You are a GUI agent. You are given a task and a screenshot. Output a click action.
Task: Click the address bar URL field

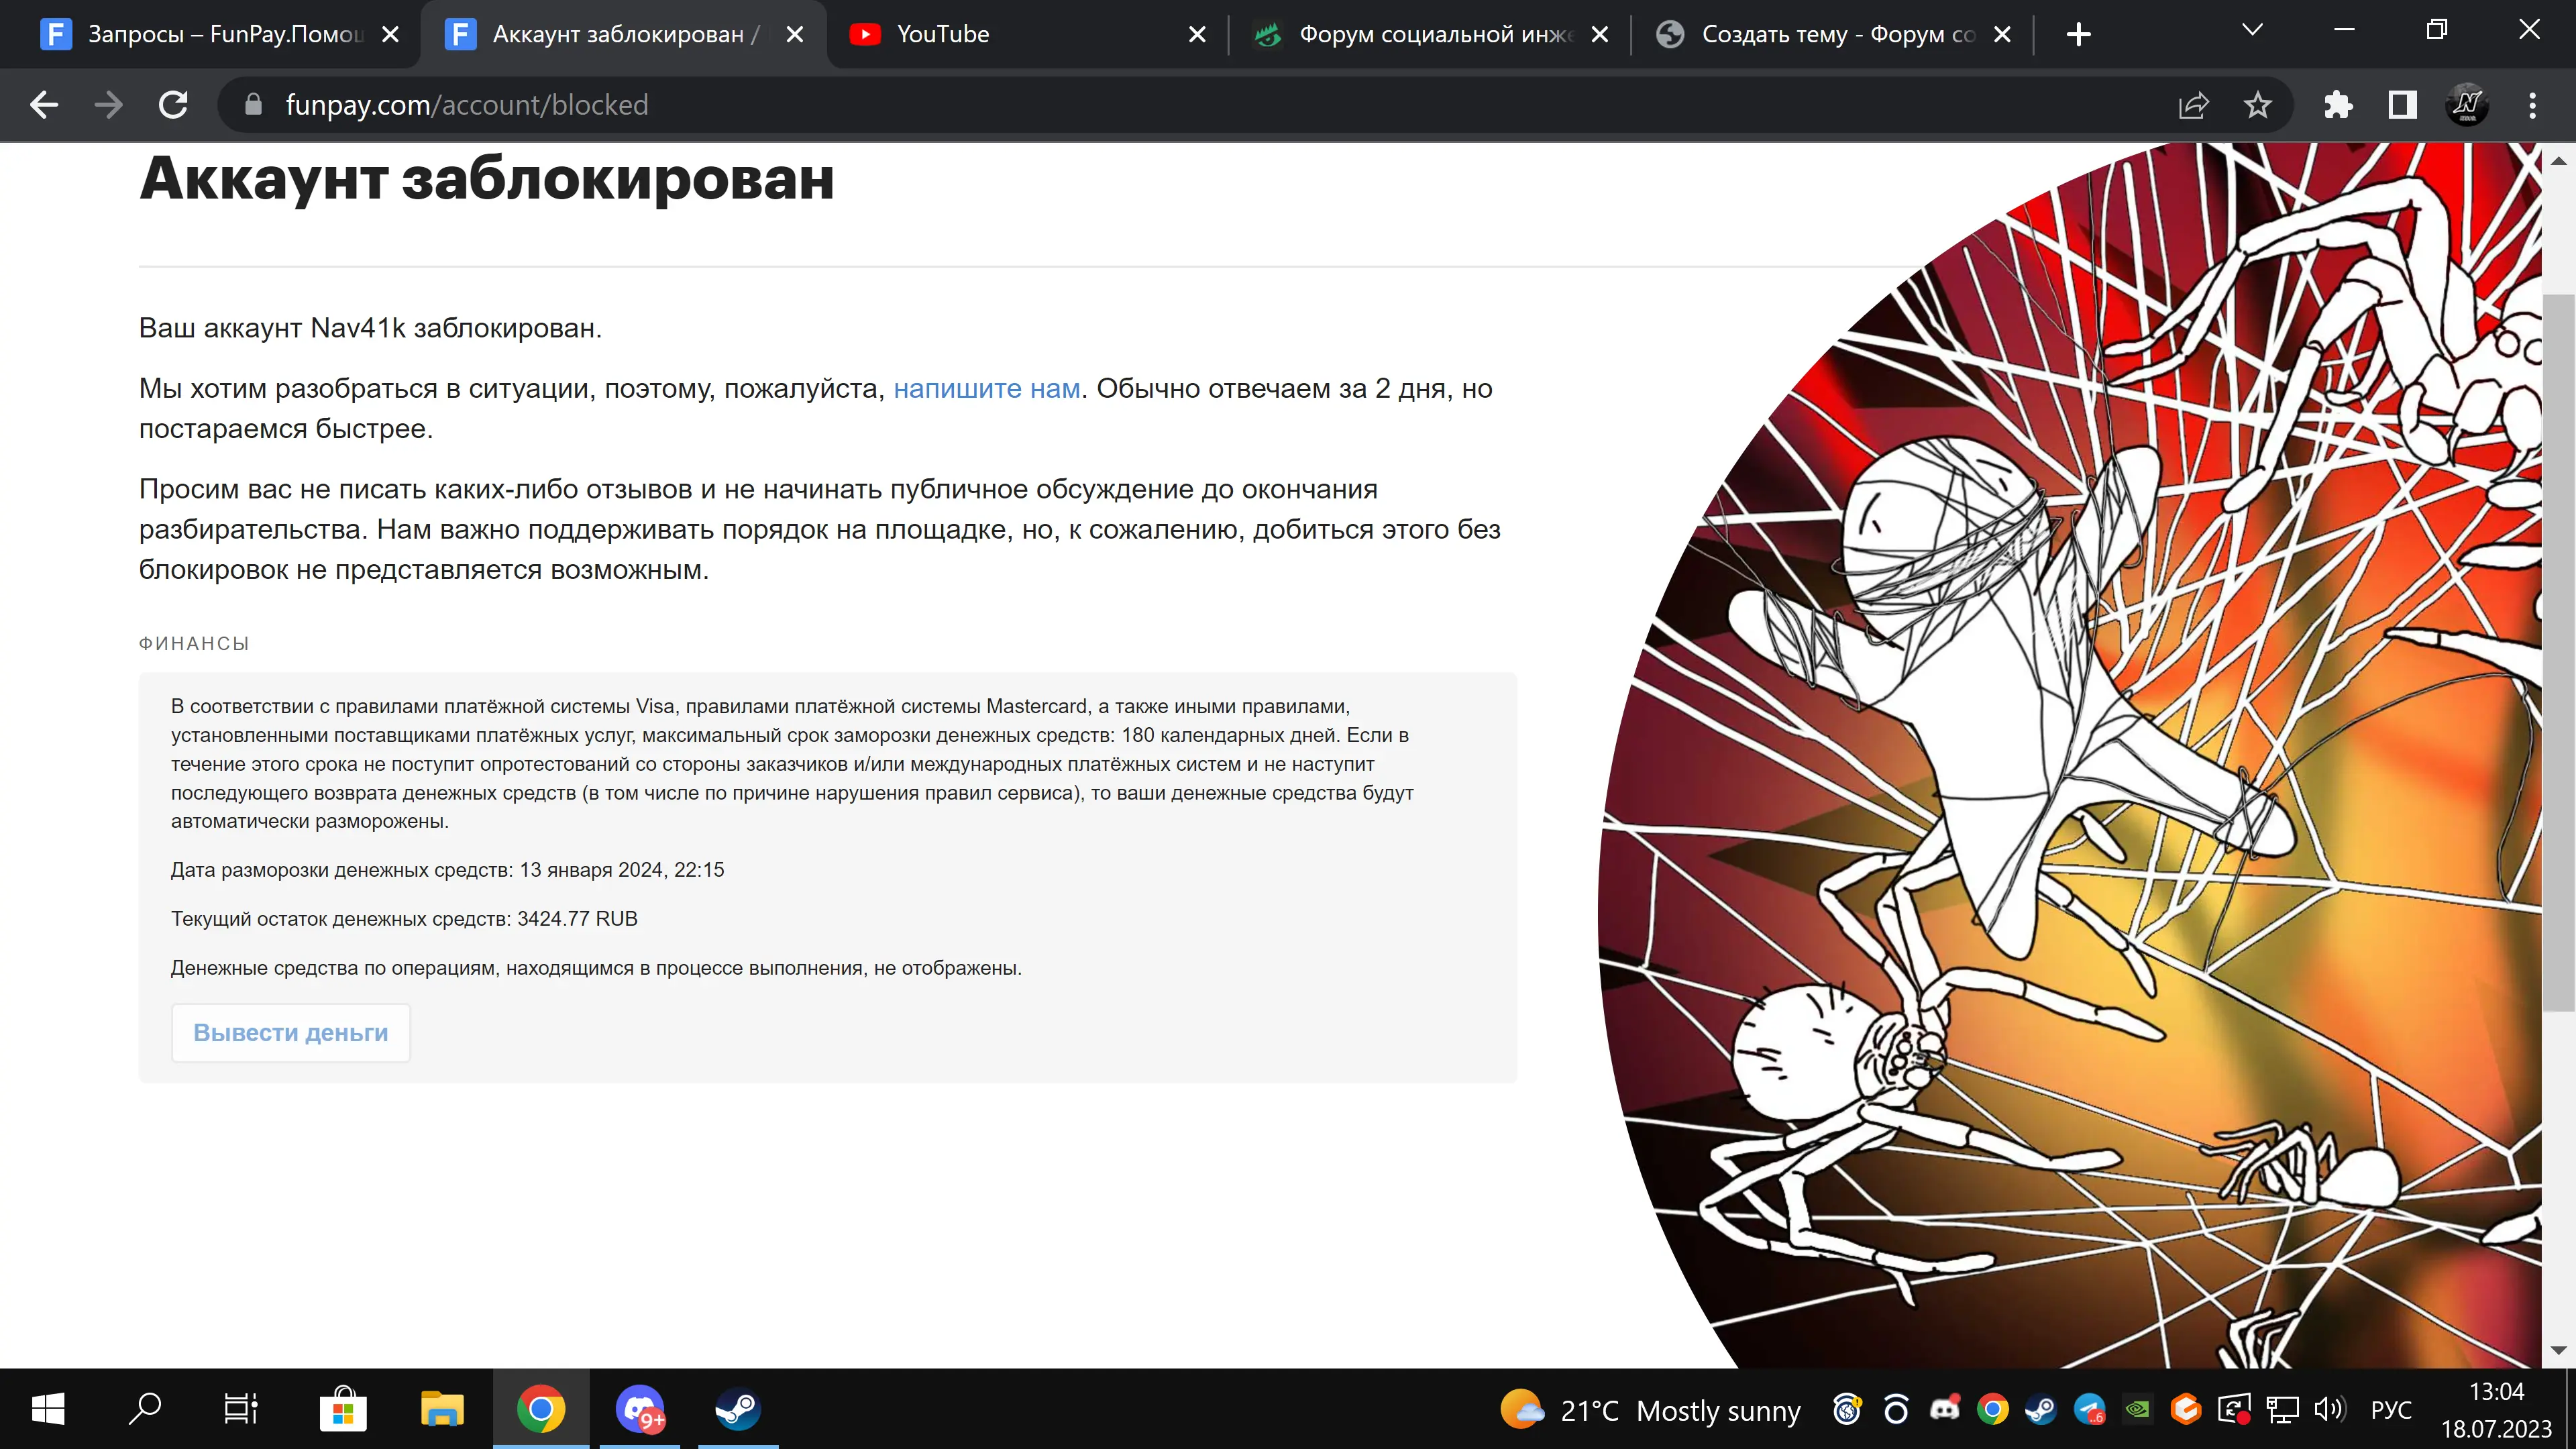tap(1200, 105)
